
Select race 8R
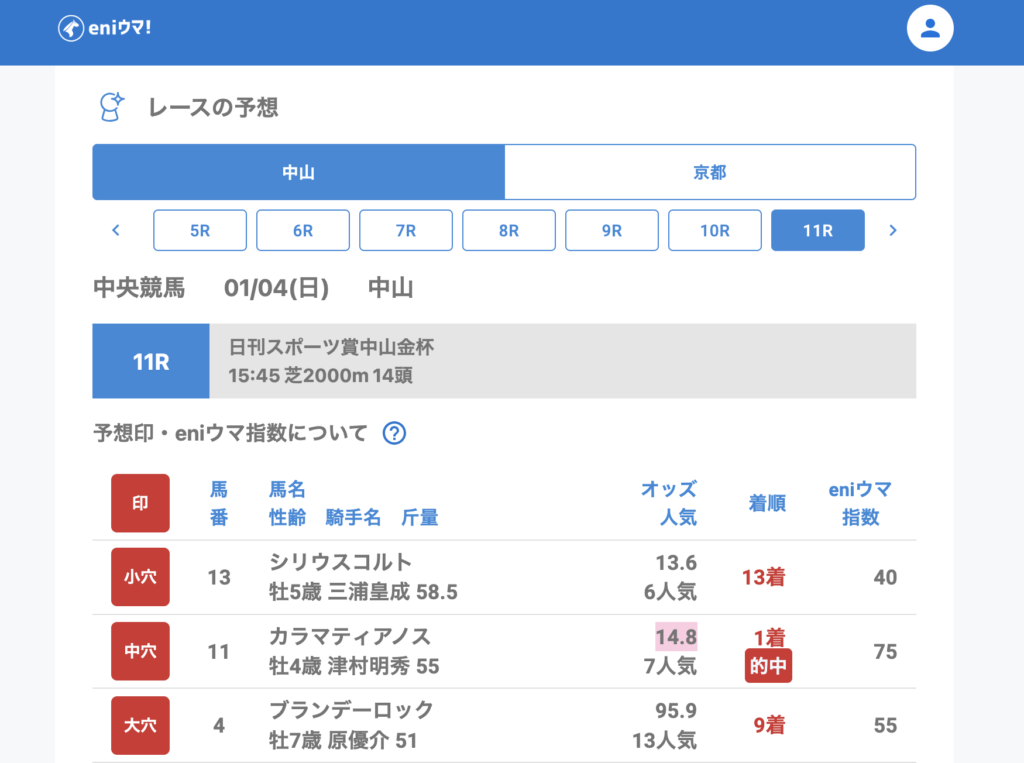pyautogui.click(x=509, y=230)
